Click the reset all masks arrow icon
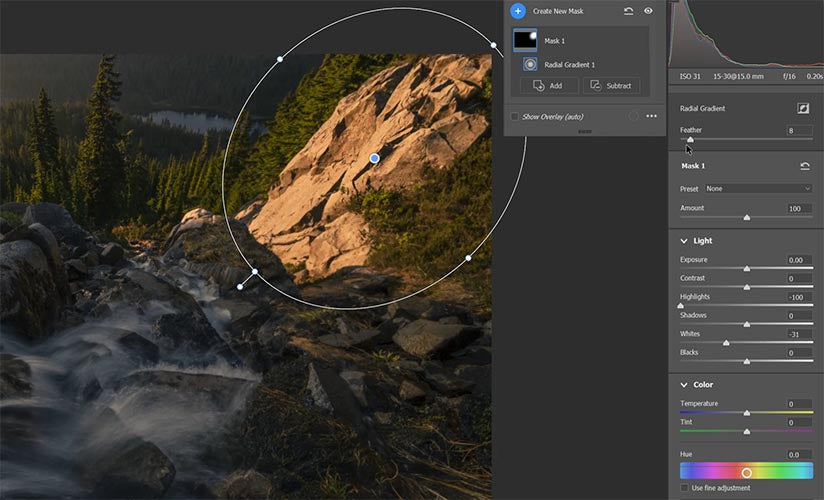824x500 pixels. [x=628, y=11]
